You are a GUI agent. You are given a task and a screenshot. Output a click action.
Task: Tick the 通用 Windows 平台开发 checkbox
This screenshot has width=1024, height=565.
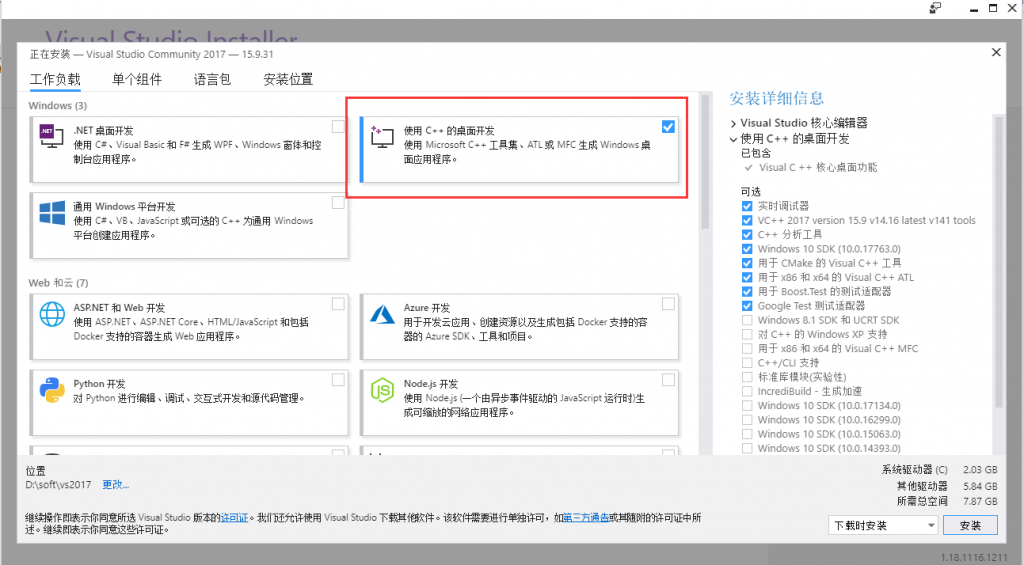(338, 202)
